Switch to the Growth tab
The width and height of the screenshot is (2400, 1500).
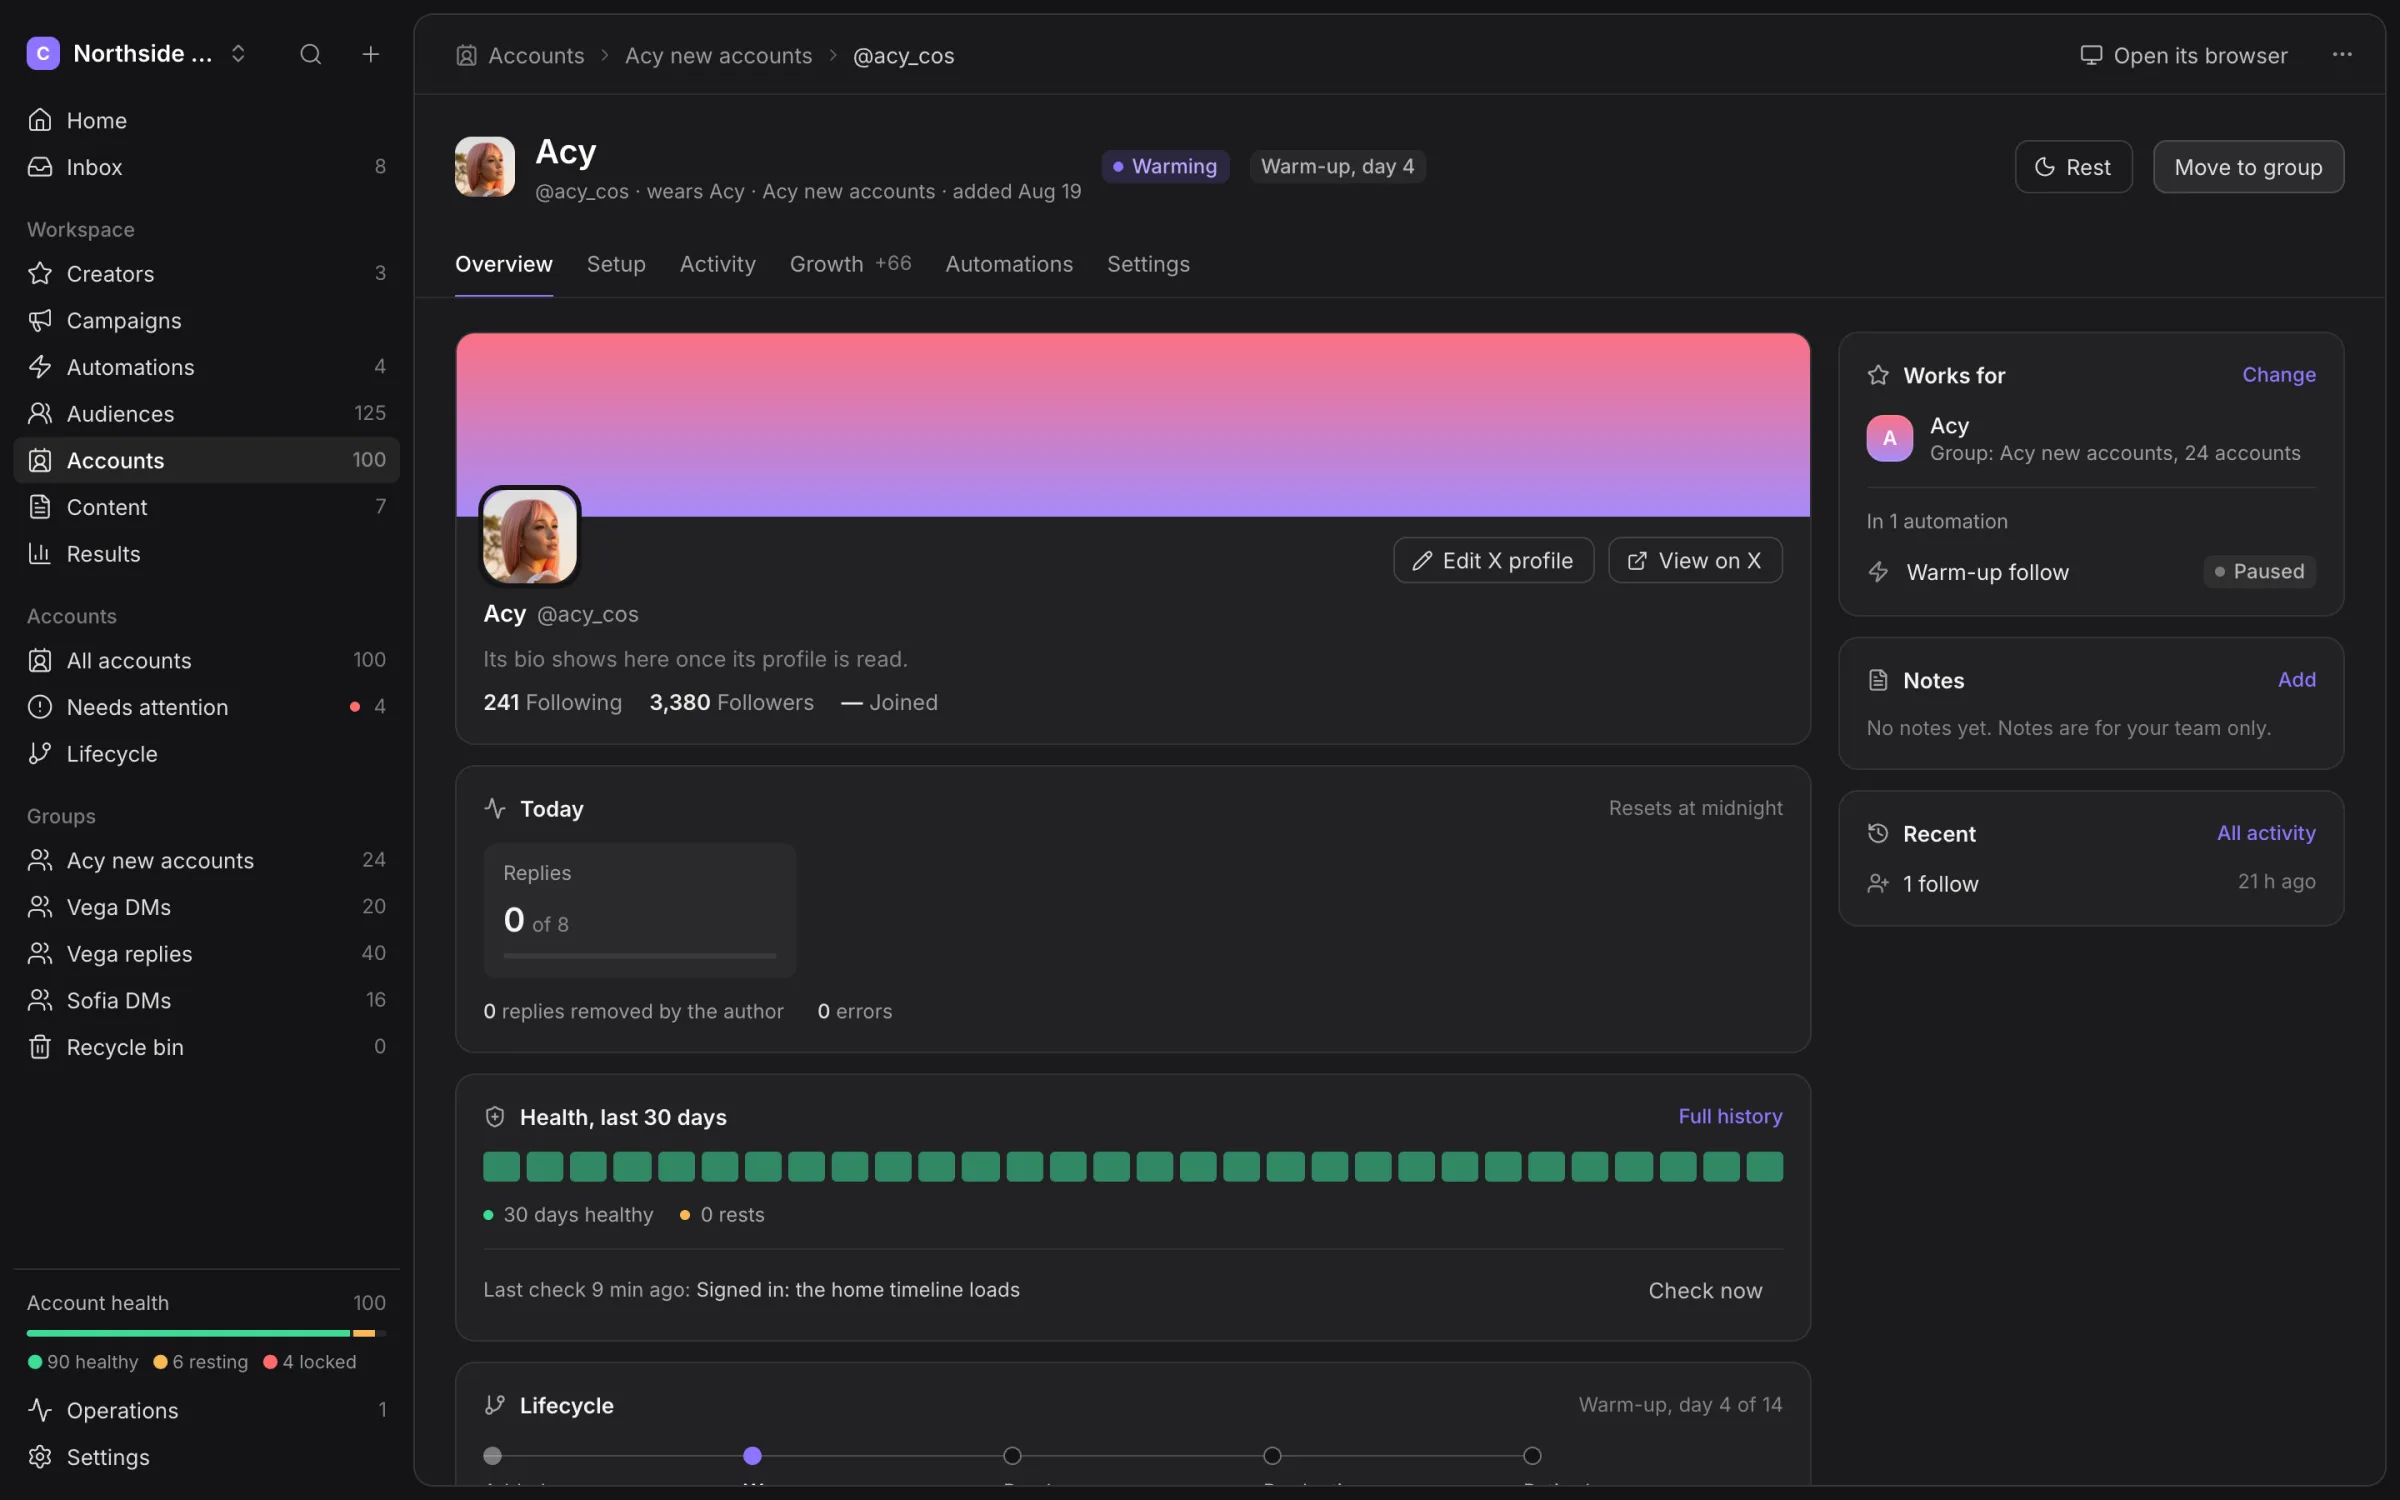tap(850, 264)
